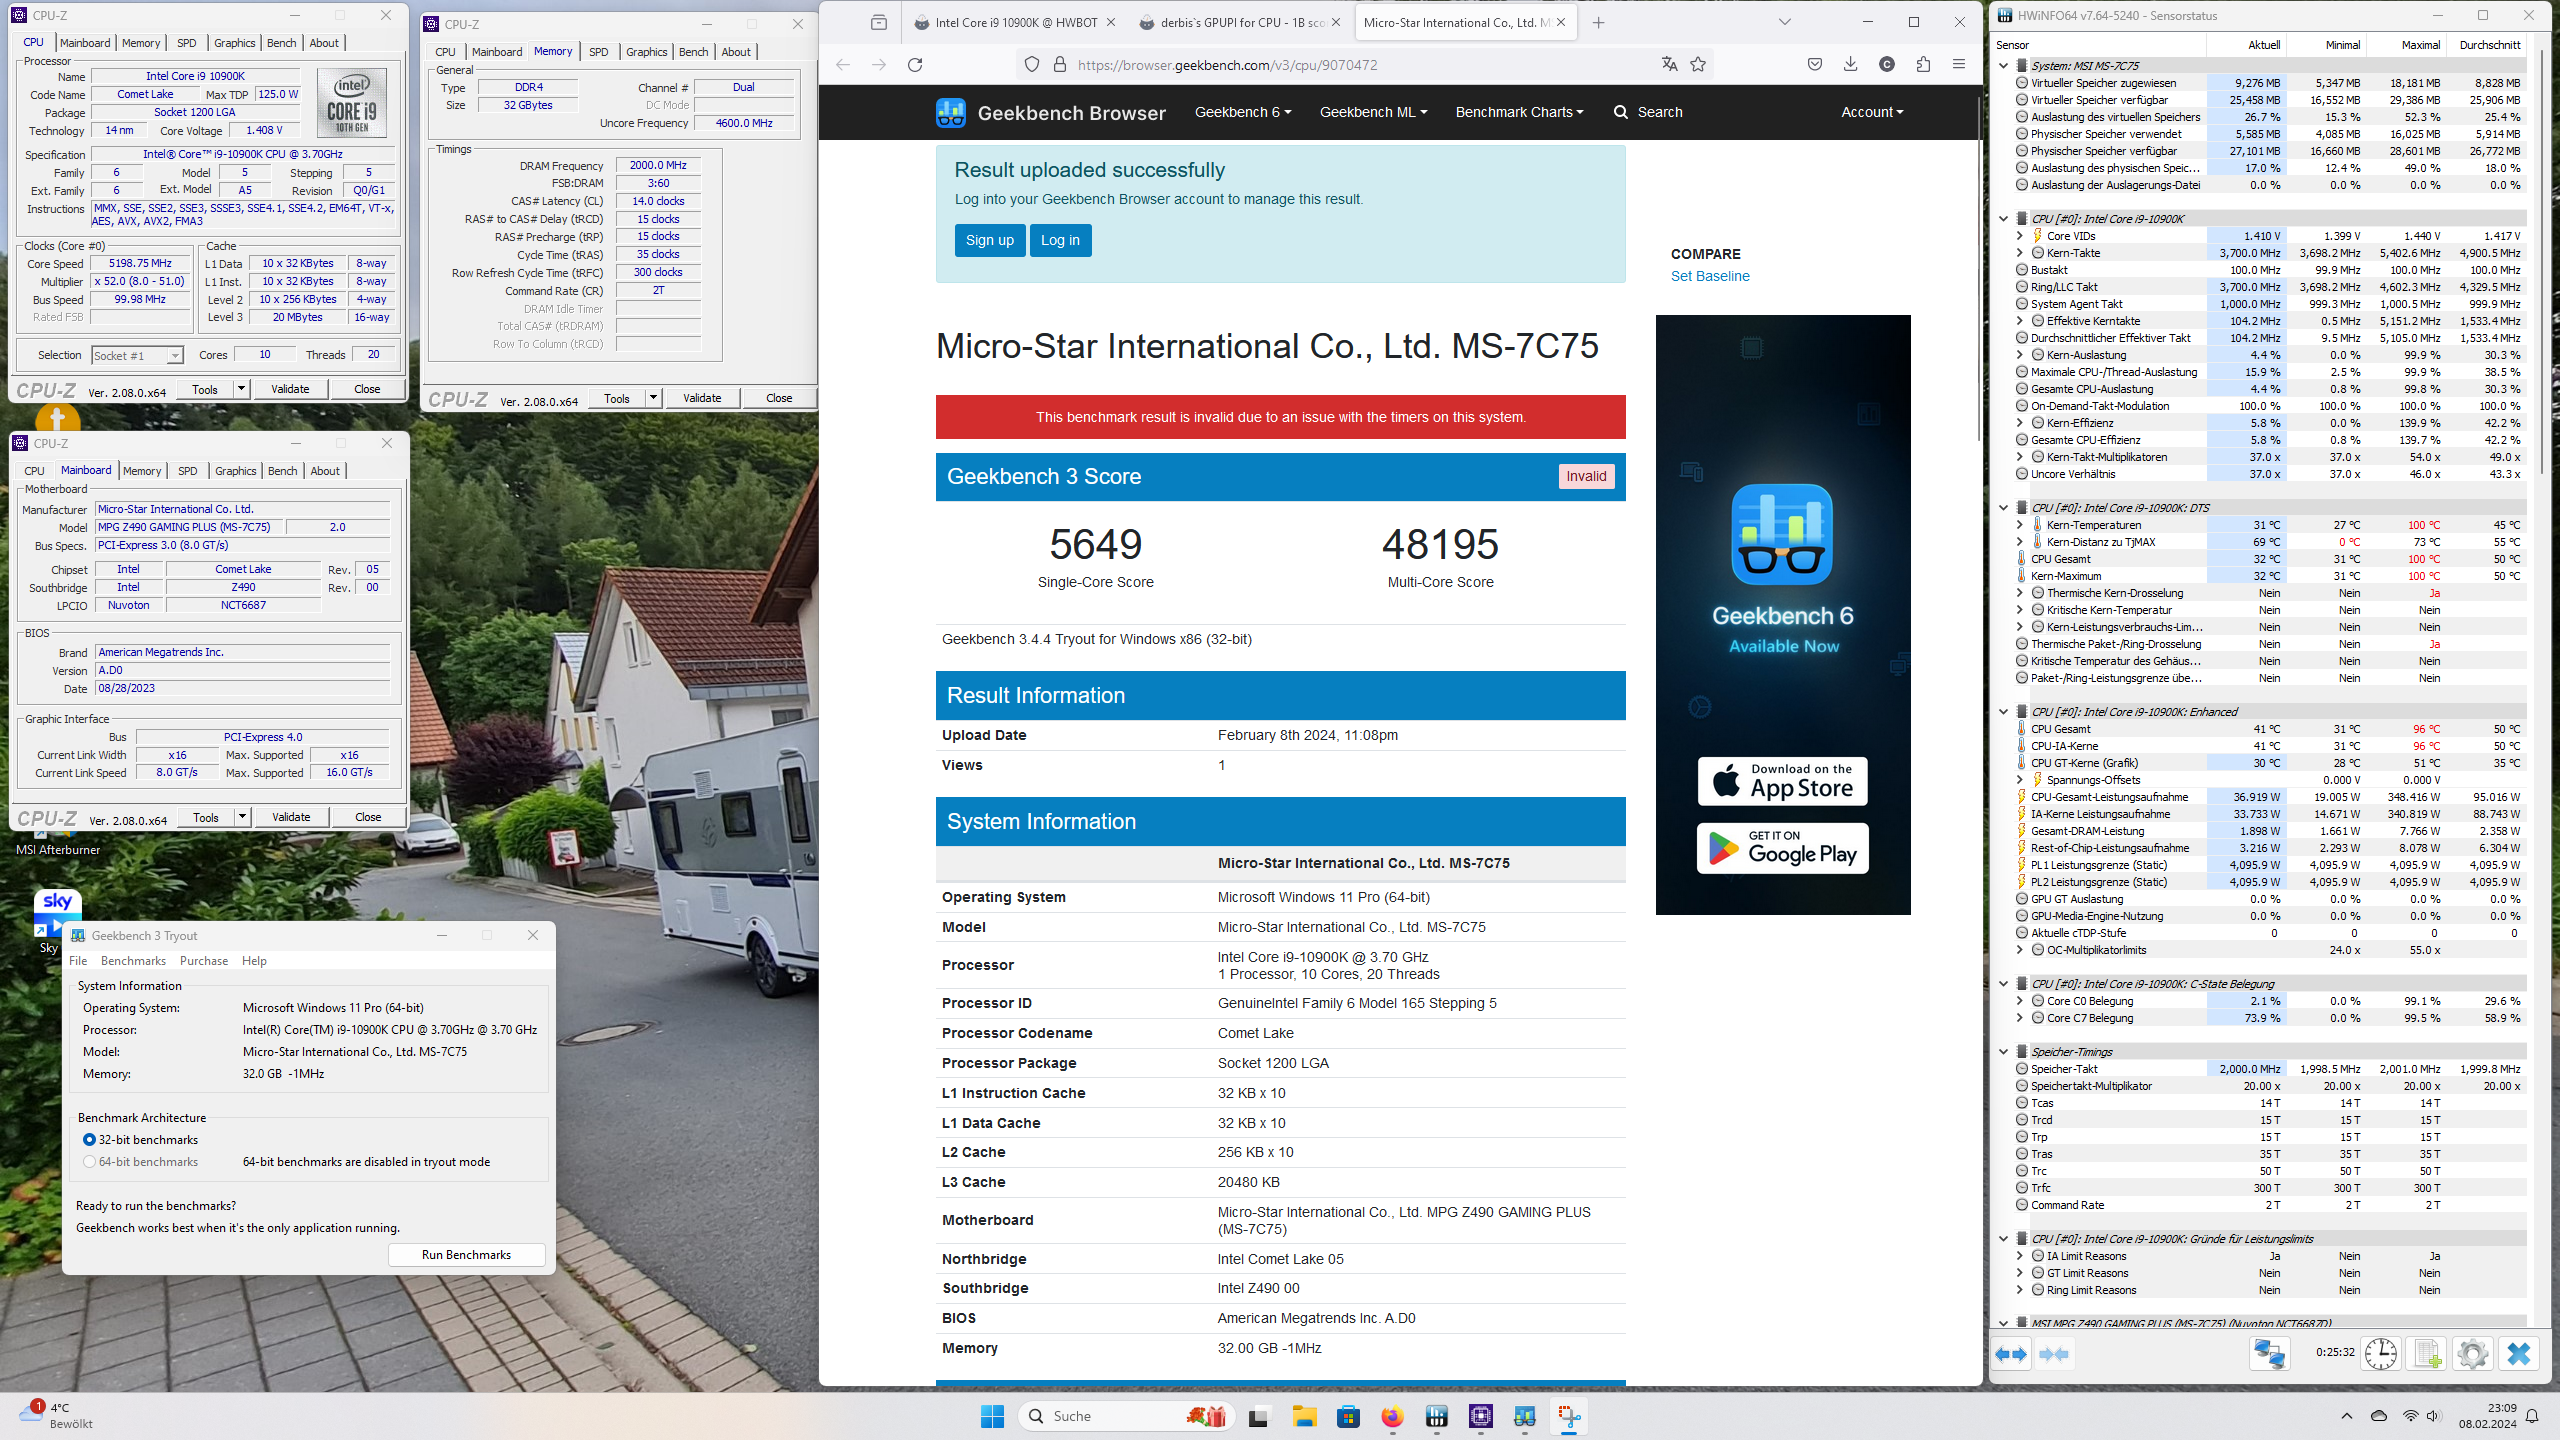This screenshot has width=2560, height=1440.
Task: Switch to Intel Core i9 10900K @ HWBOT tab
Action: tap(1014, 22)
